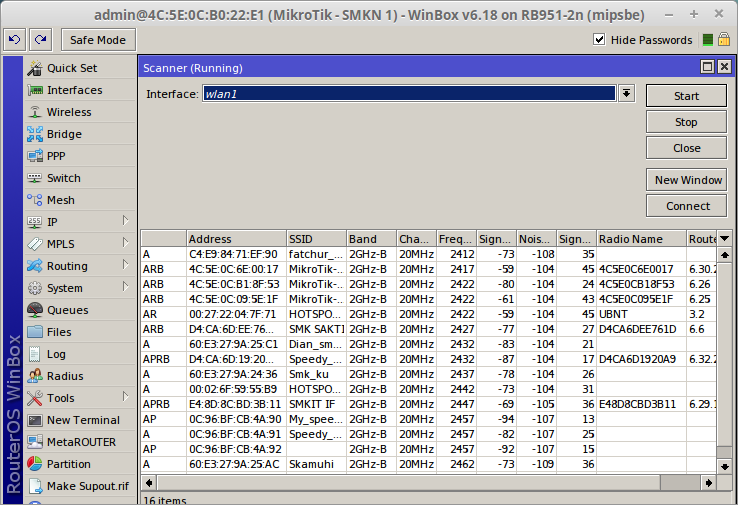738x505 pixels.
Task: Click the Close button in Scanner
Action: pyautogui.click(x=686, y=148)
